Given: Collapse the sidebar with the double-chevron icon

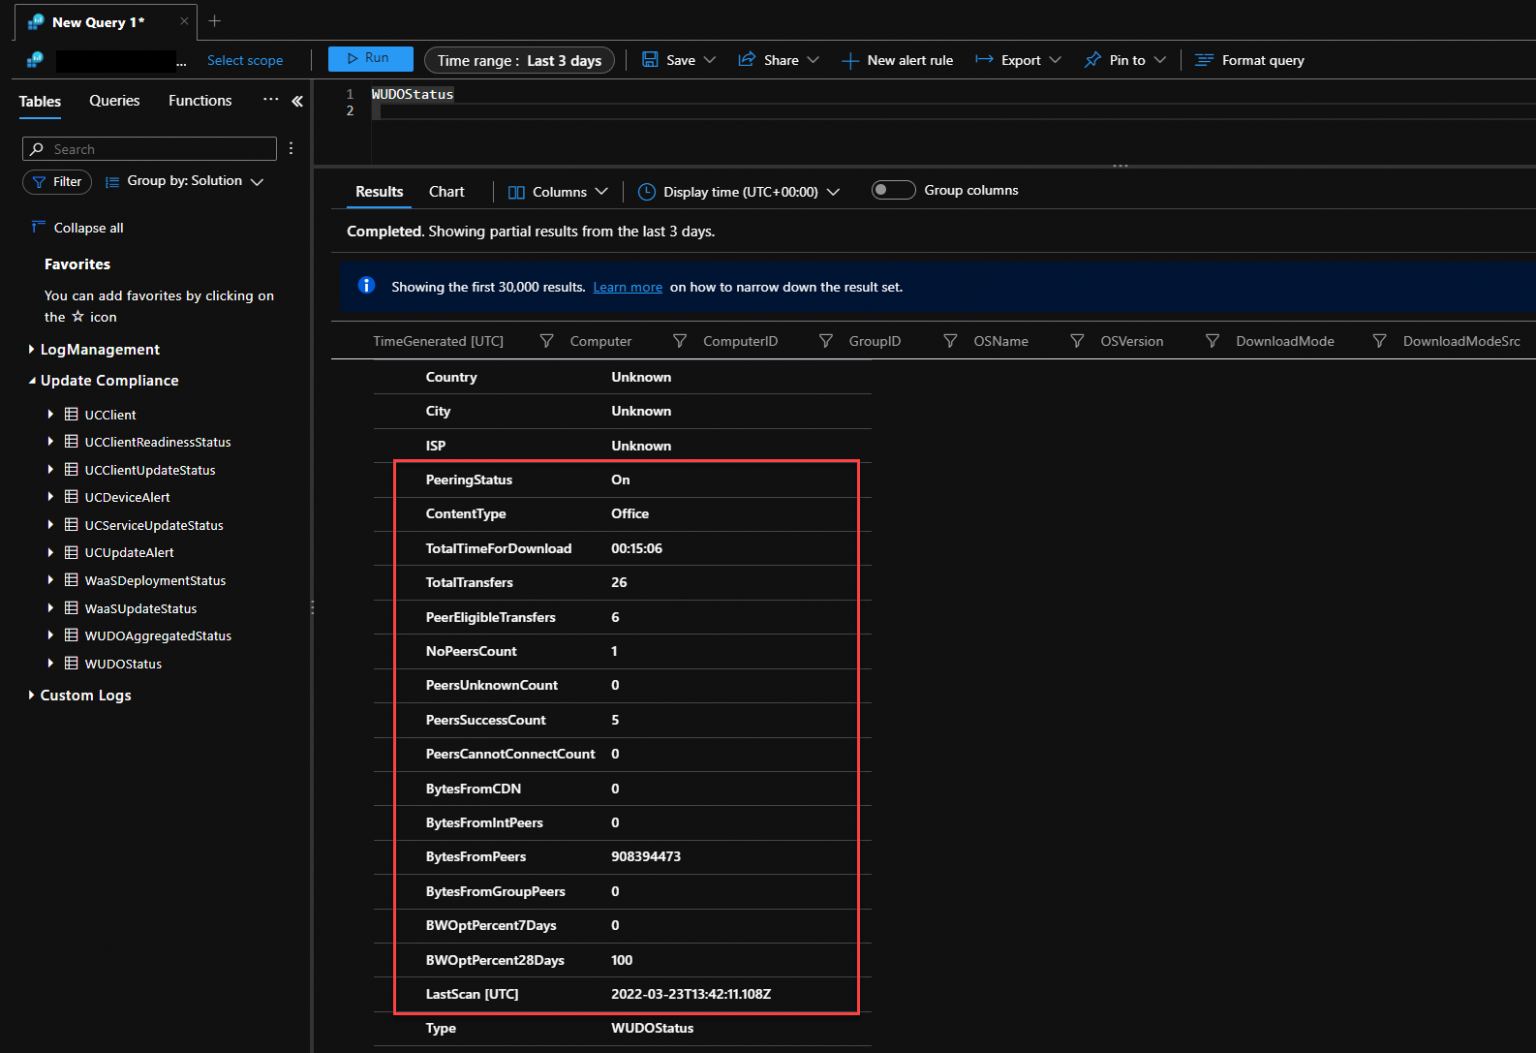Looking at the screenshot, I should 297,100.
